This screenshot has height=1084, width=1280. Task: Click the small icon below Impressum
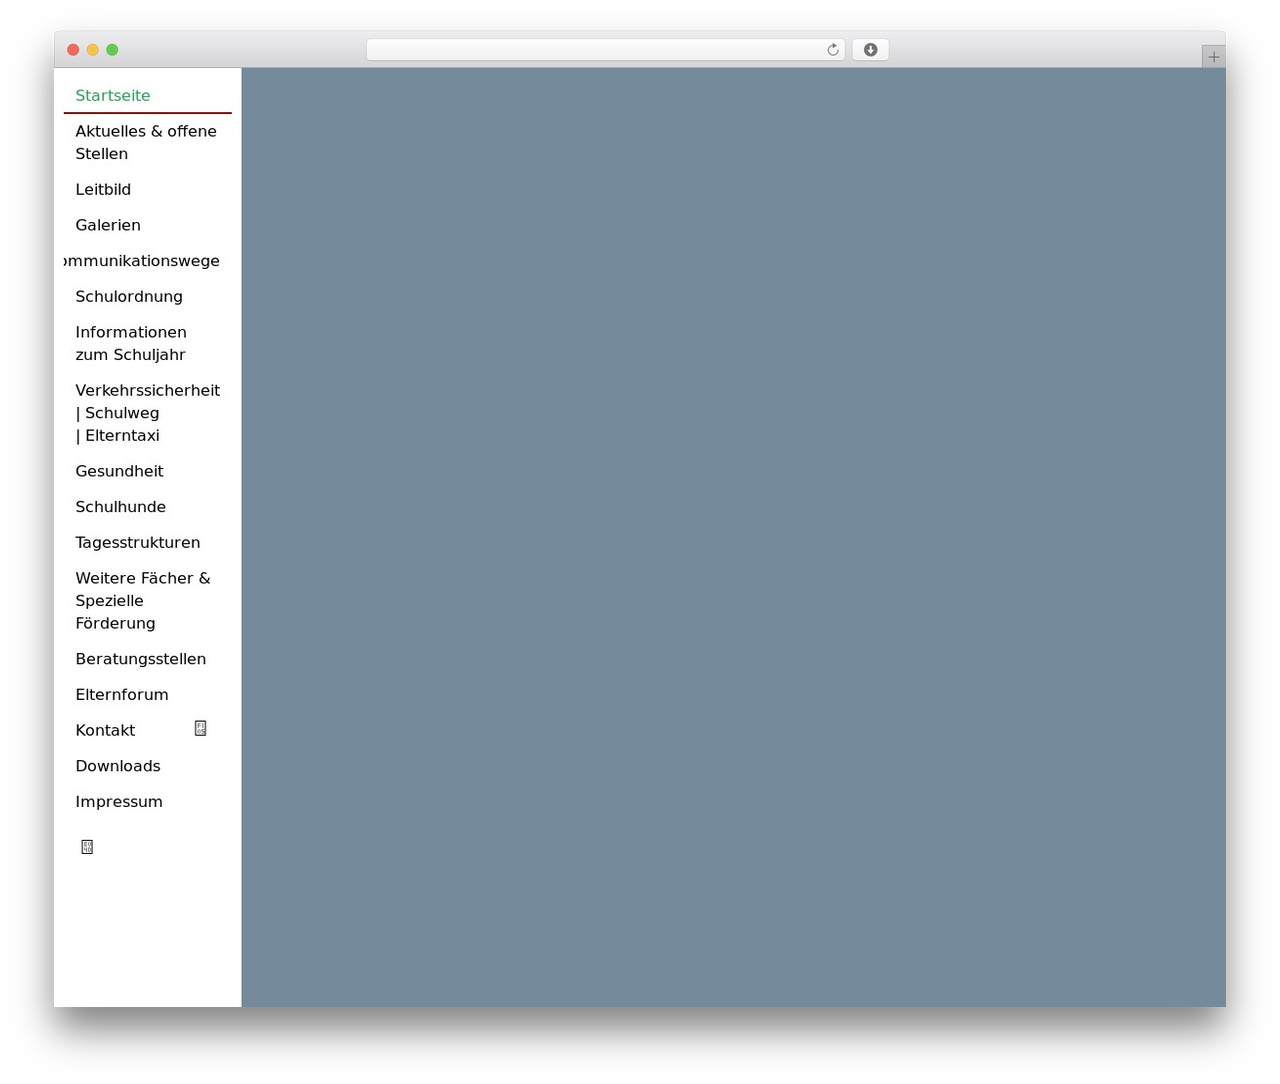click(87, 847)
